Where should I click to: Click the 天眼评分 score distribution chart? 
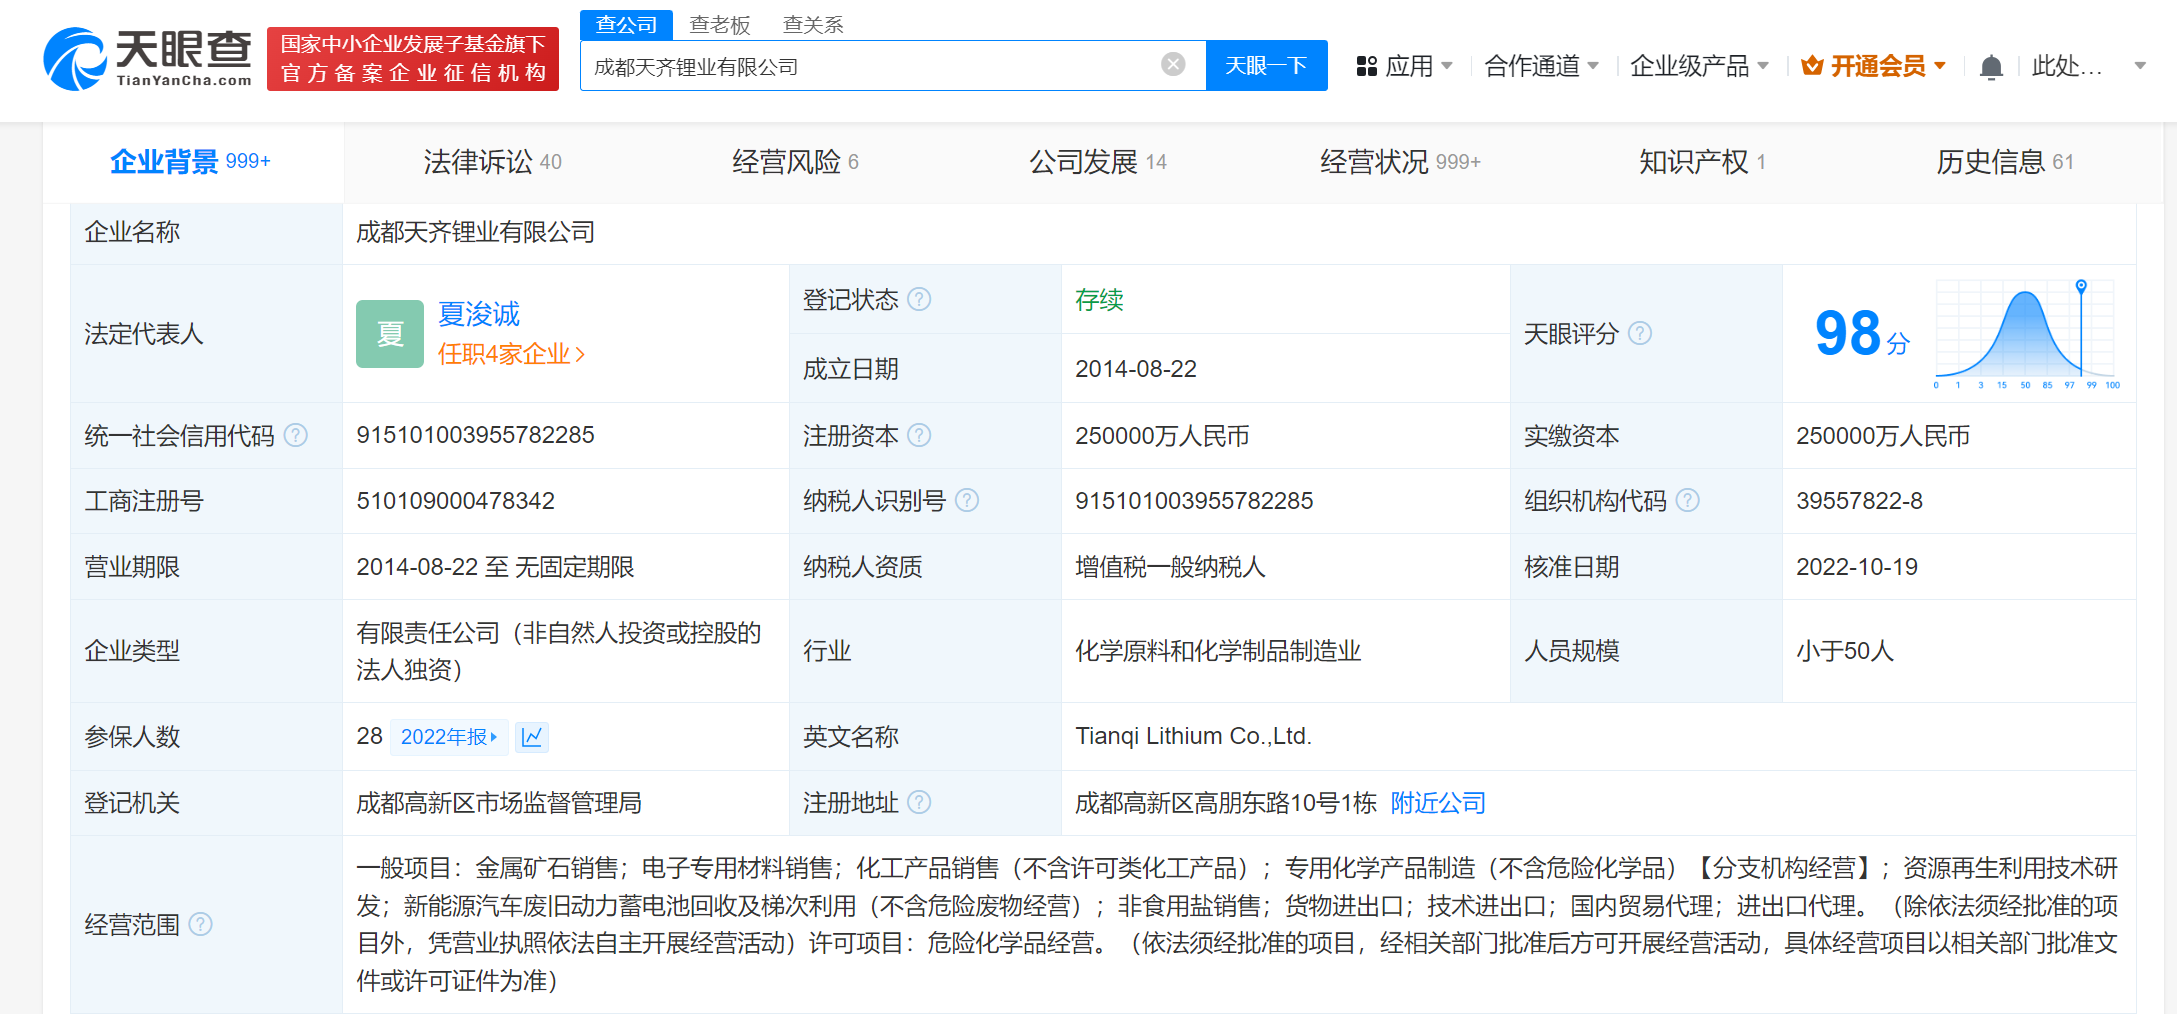(x=2025, y=335)
